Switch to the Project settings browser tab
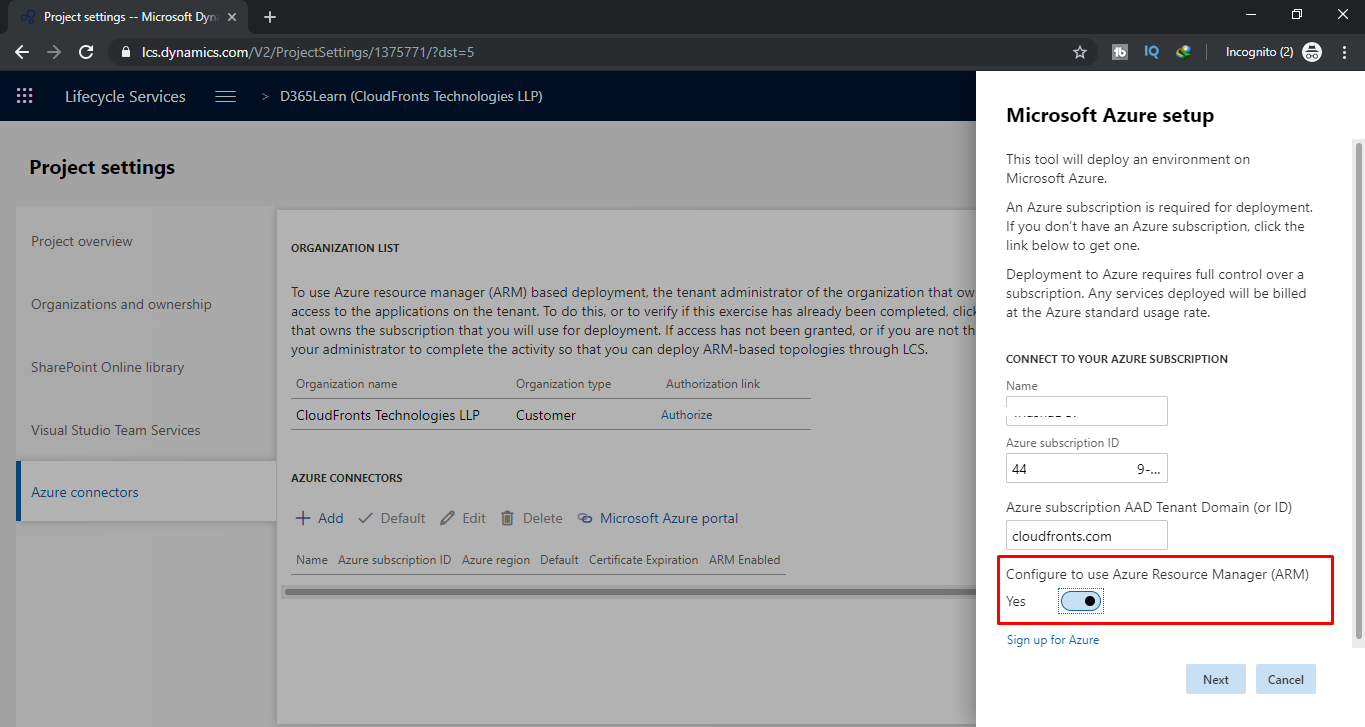Image resolution: width=1365 pixels, height=727 pixels. 127,17
